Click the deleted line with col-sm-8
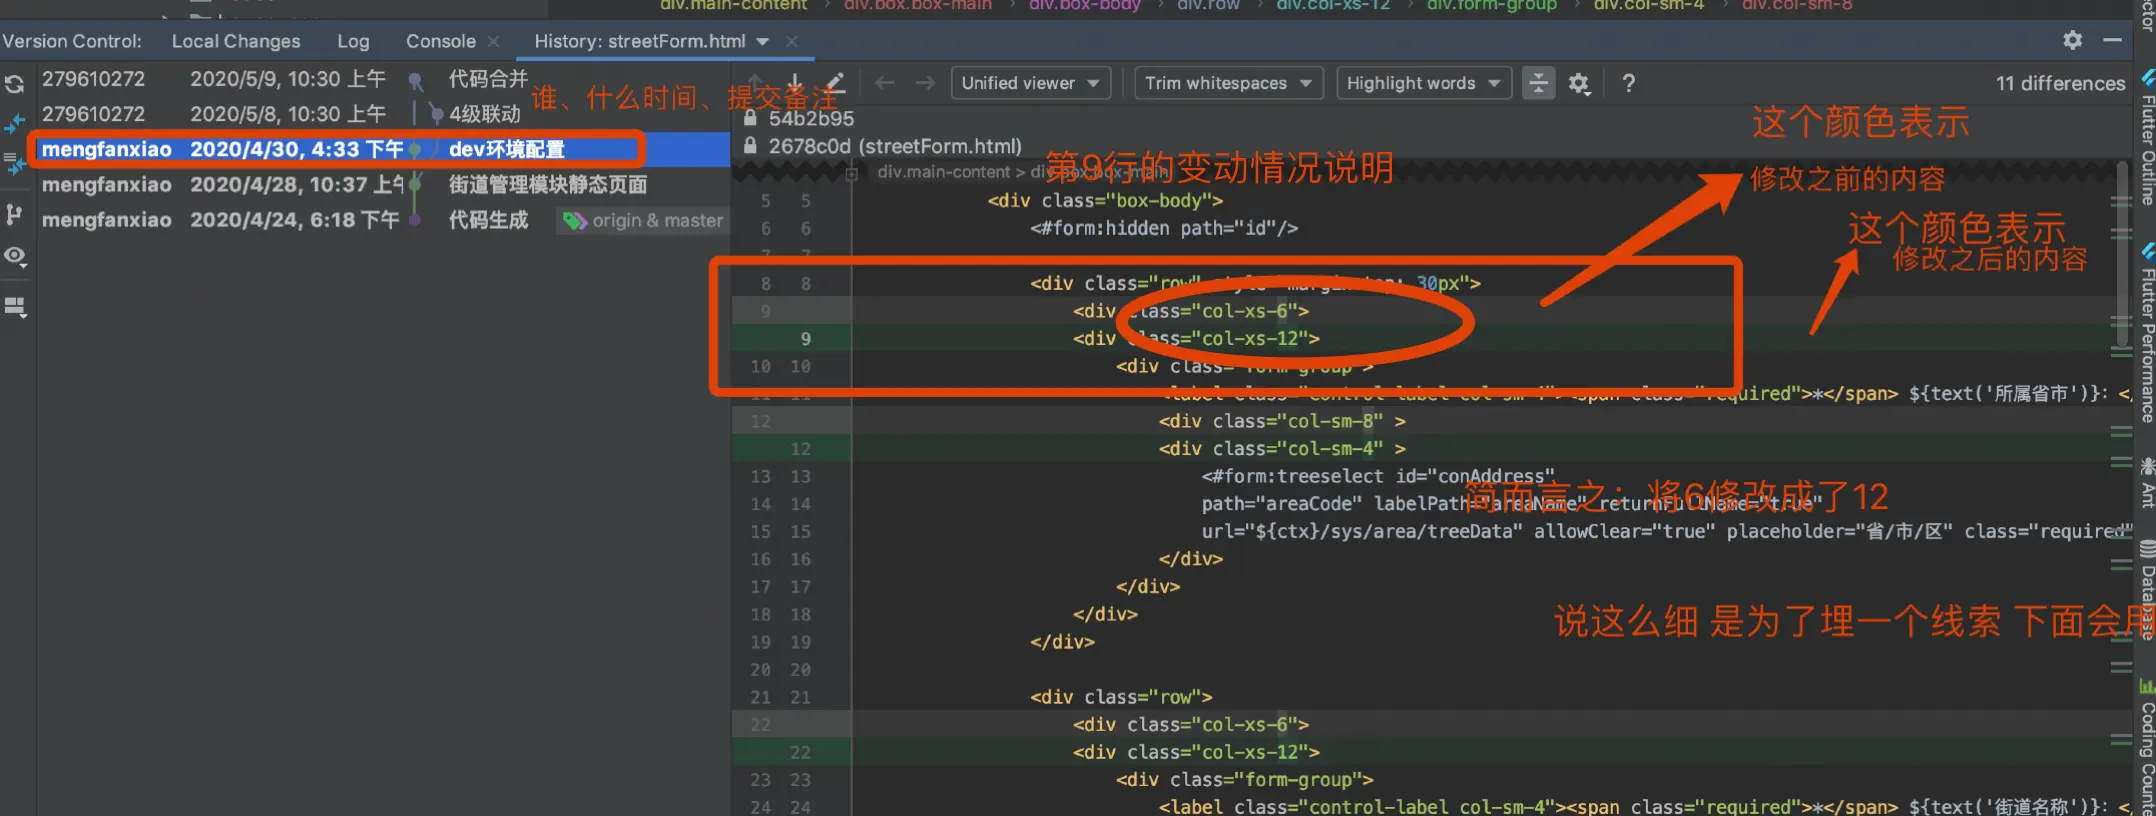The height and width of the screenshot is (816, 2156). coord(1283,421)
